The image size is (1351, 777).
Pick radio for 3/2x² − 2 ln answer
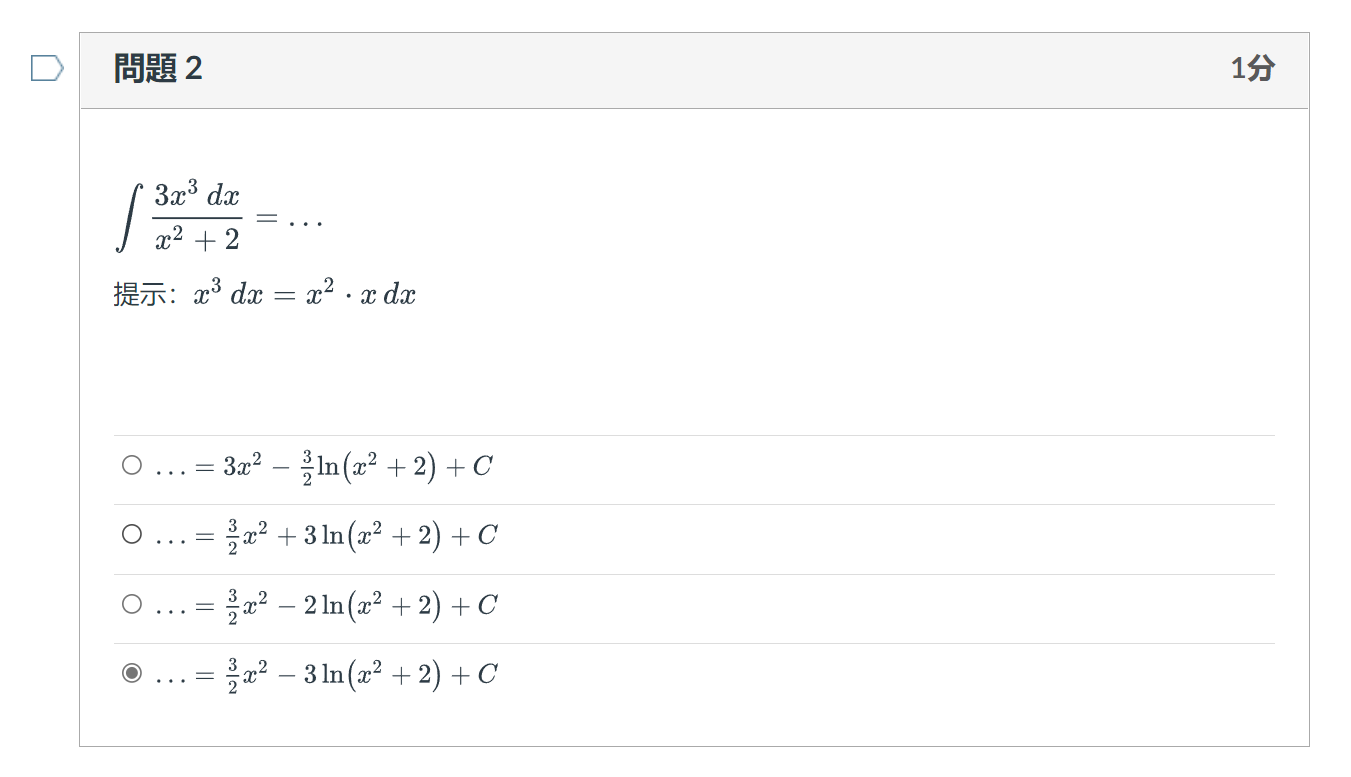point(132,604)
